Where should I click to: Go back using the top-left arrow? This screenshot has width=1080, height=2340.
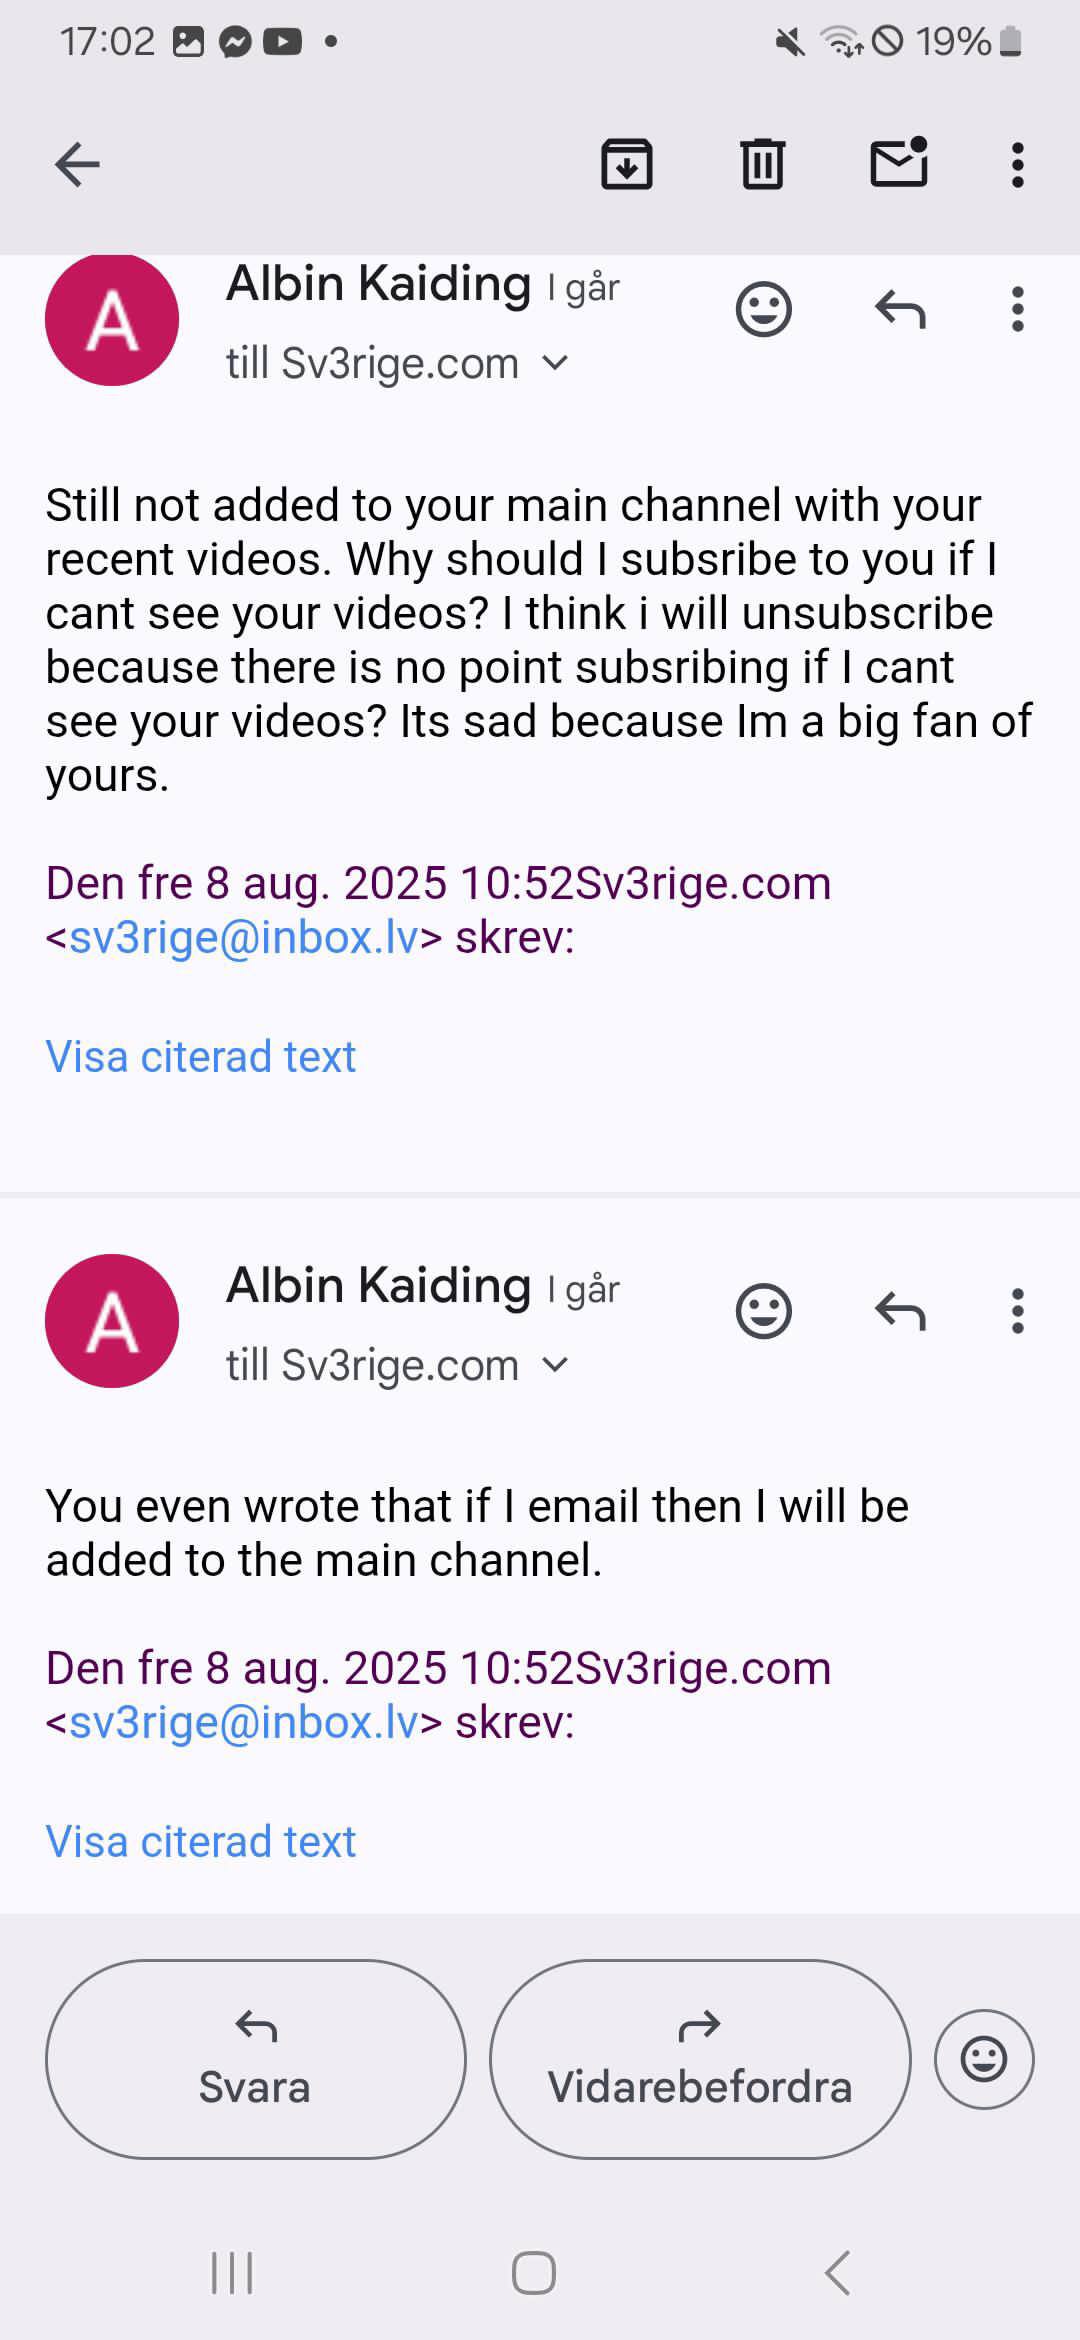[78, 165]
